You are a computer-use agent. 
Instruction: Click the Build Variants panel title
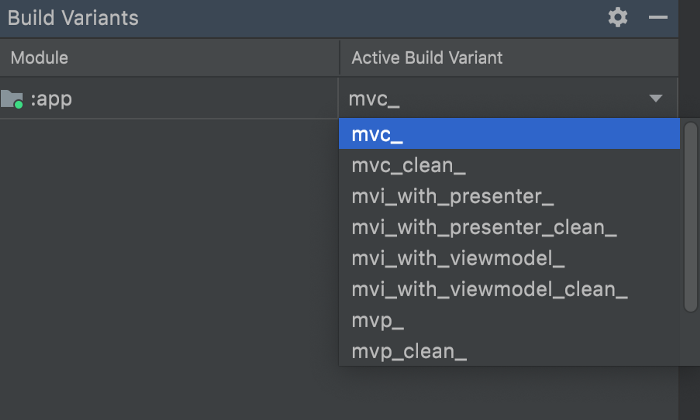point(73,18)
